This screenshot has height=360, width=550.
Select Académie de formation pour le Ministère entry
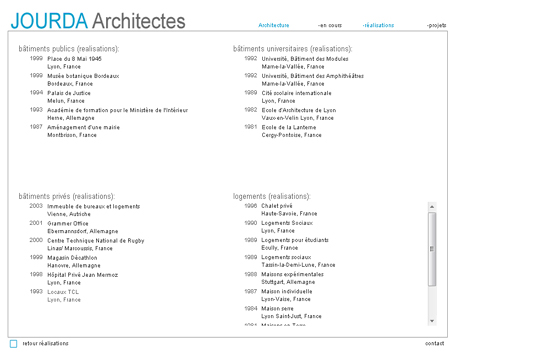(x=118, y=111)
